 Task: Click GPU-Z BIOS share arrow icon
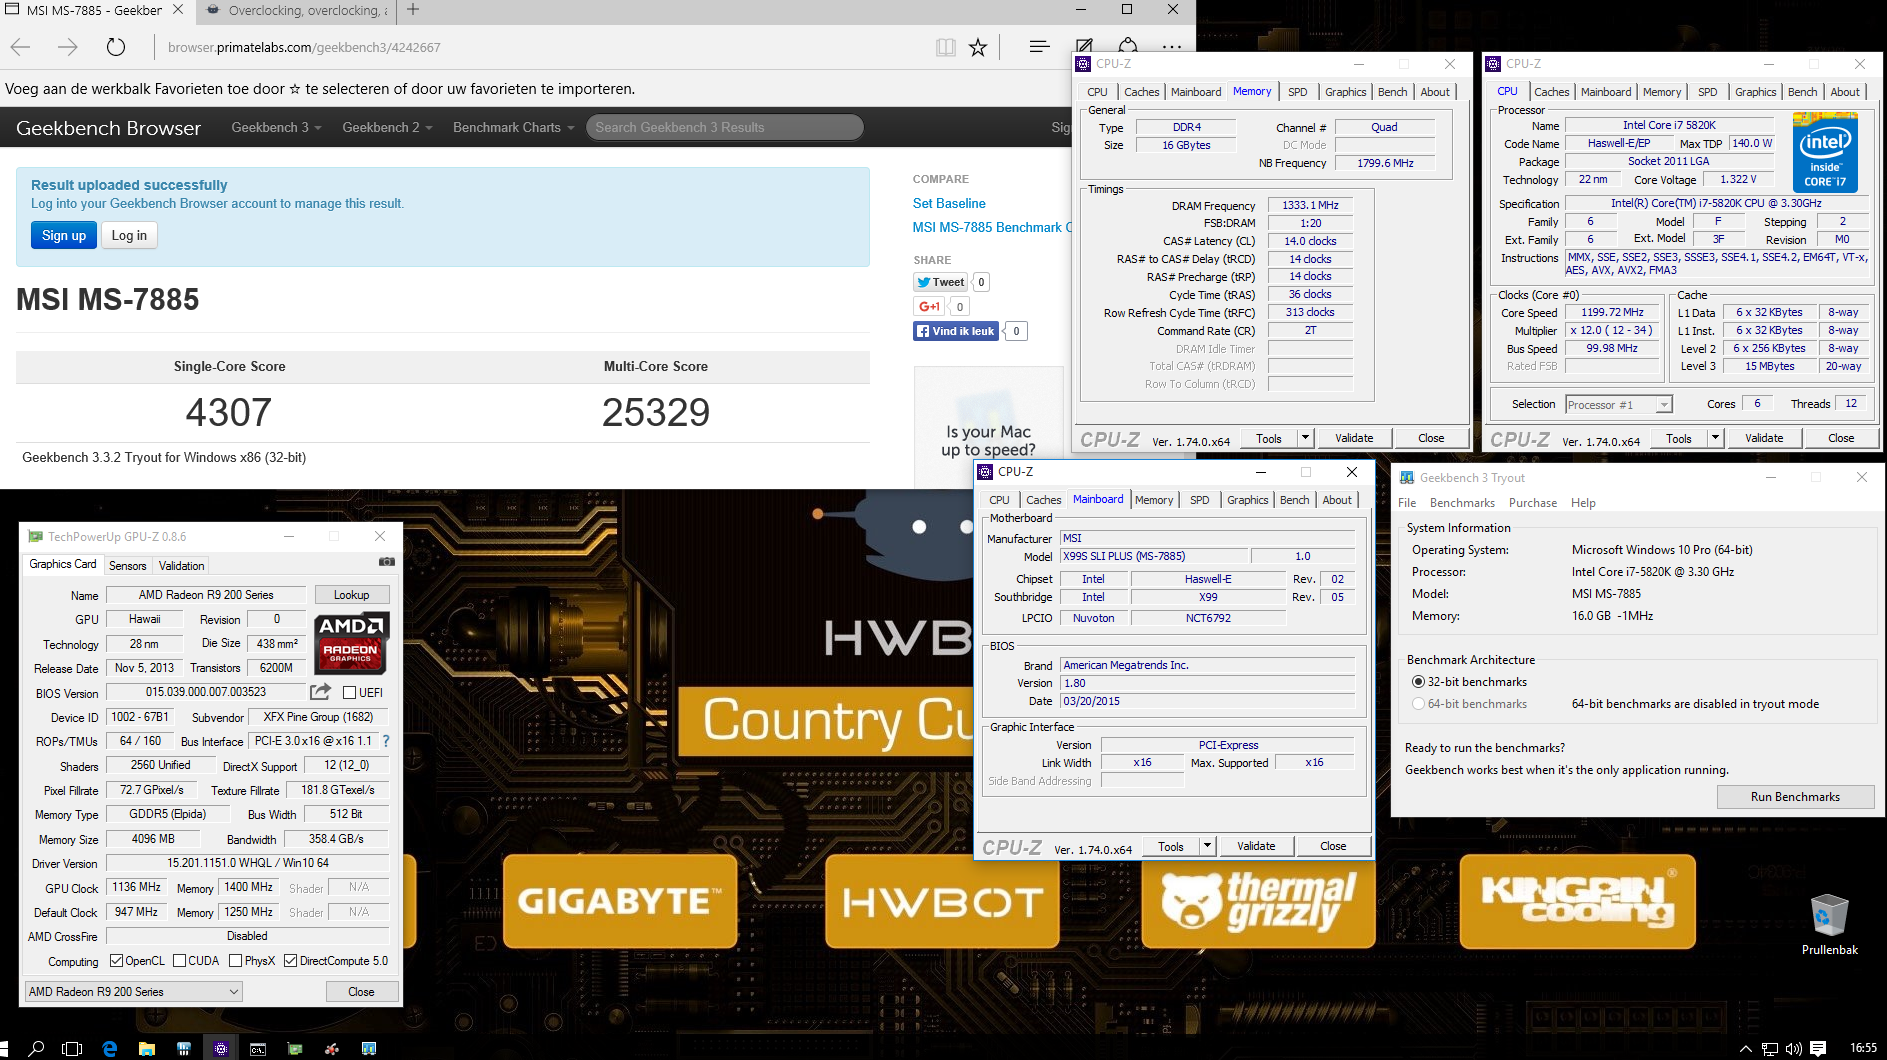320,692
